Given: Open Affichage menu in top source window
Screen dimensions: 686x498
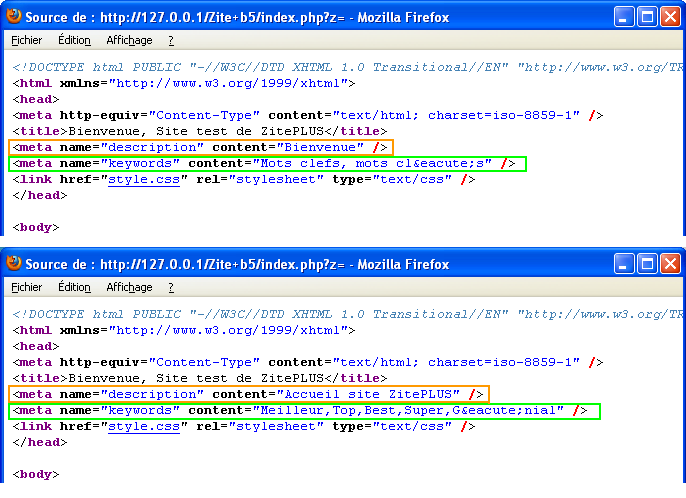Looking at the screenshot, I should pyautogui.click(x=130, y=40).
